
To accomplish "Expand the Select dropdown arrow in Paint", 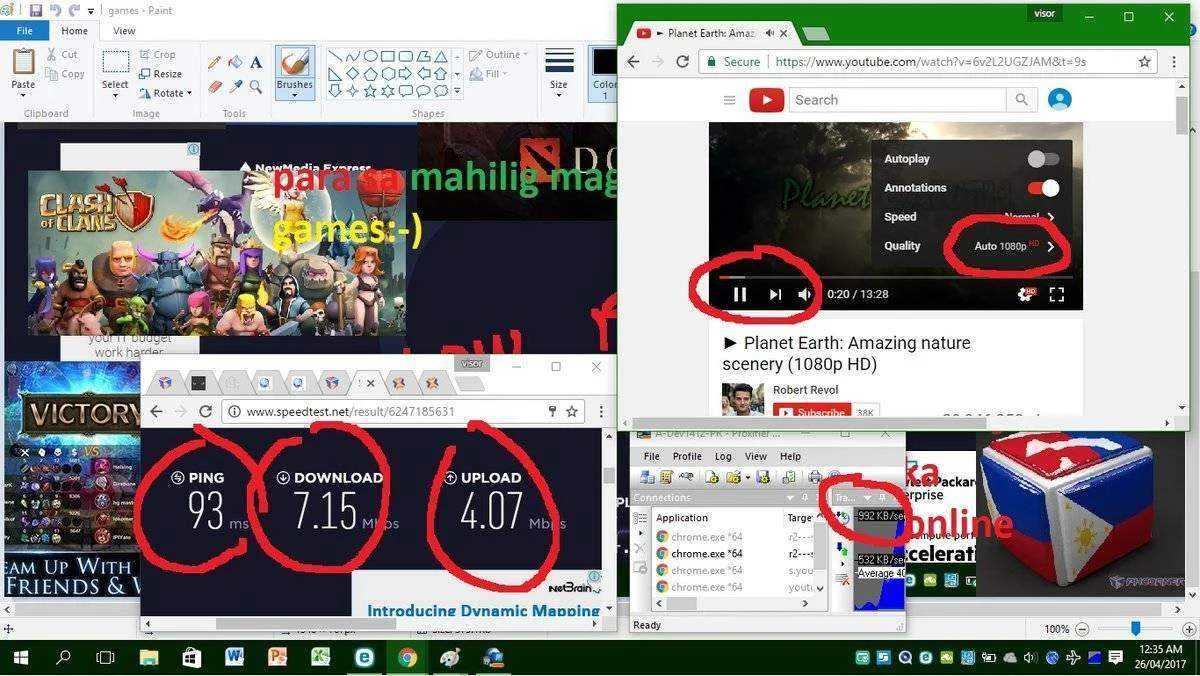I will (x=115, y=96).
